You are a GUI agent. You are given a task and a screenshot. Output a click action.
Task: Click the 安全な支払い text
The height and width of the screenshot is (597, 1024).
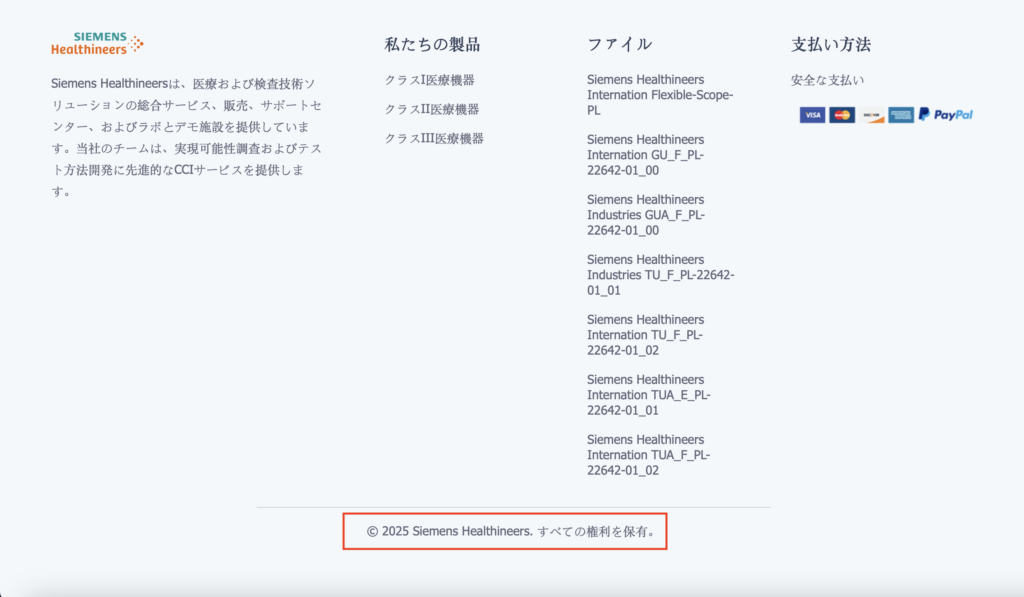(x=827, y=80)
